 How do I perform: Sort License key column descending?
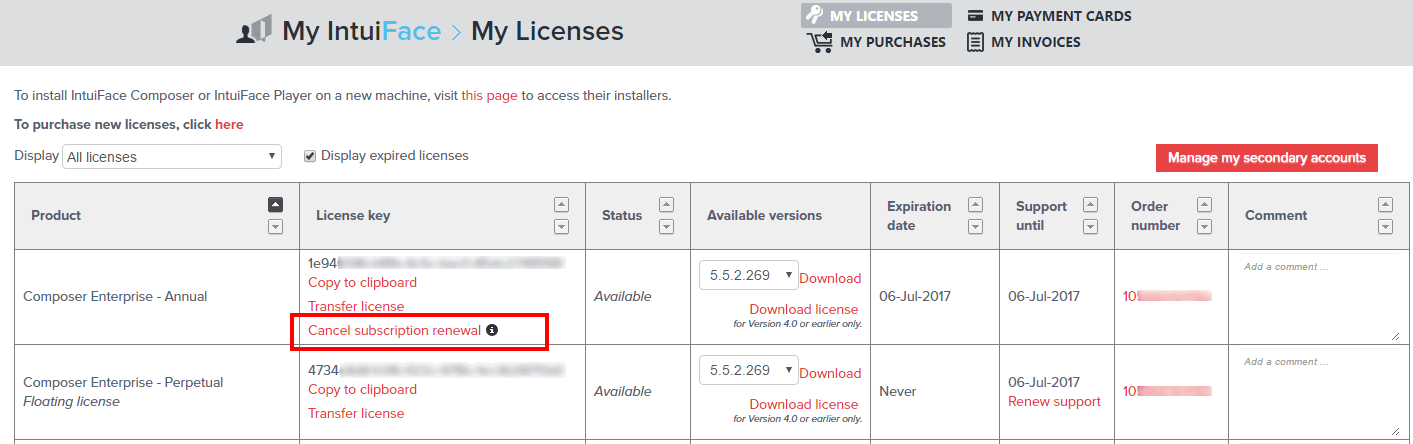561,227
